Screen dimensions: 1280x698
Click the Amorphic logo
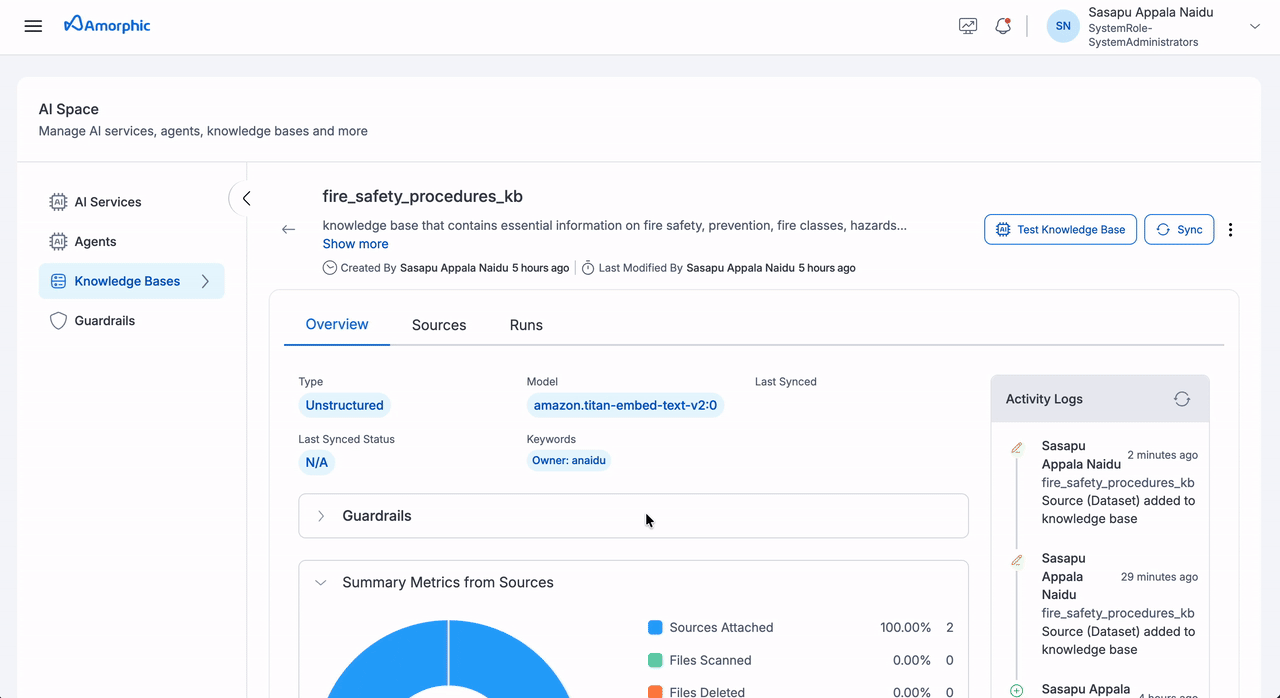click(107, 24)
